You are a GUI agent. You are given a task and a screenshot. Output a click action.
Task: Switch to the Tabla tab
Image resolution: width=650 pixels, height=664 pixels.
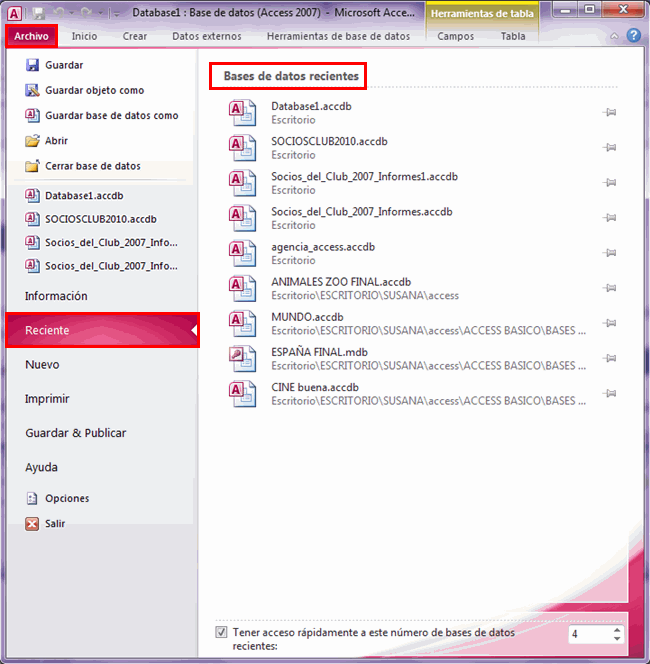(x=513, y=36)
